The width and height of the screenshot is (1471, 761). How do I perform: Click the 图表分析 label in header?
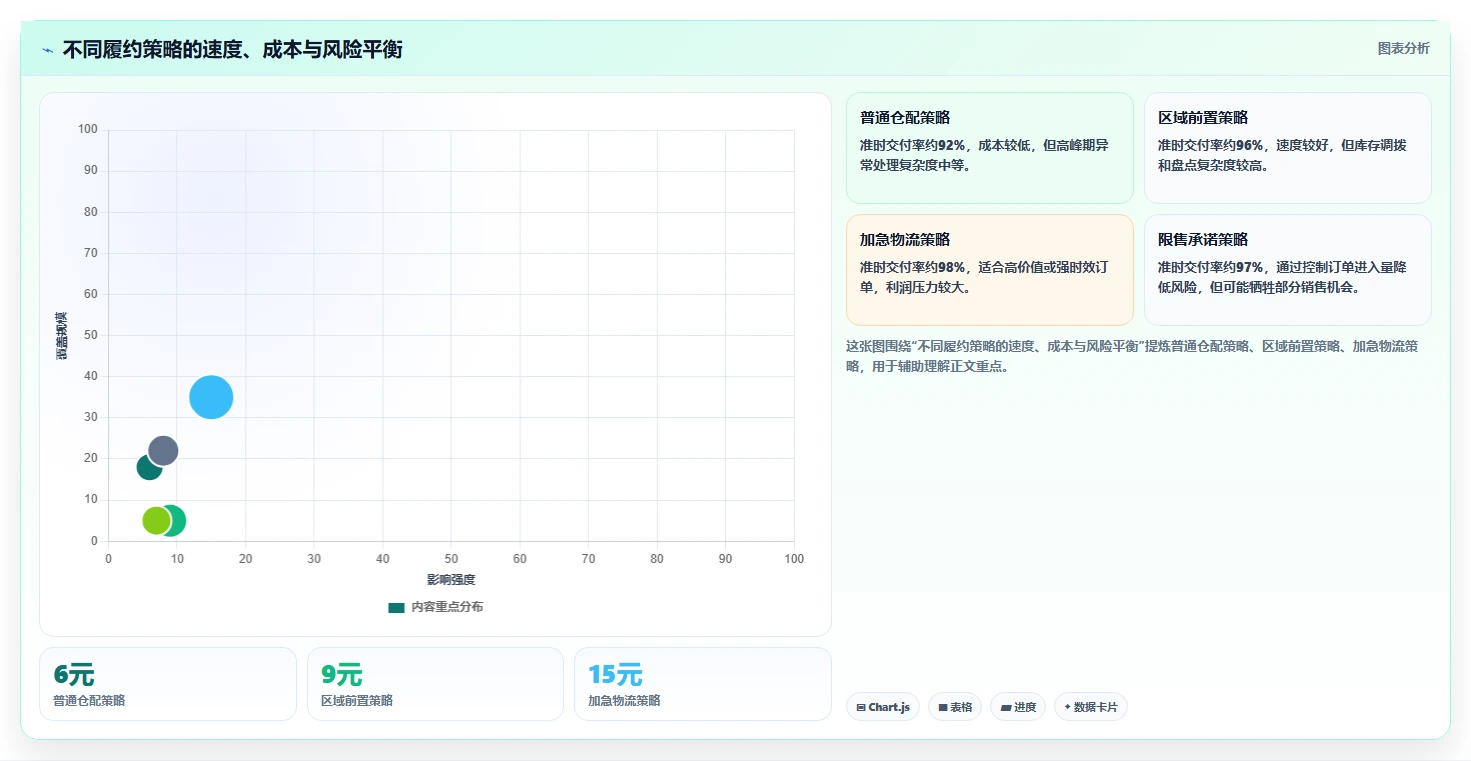coord(1403,48)
